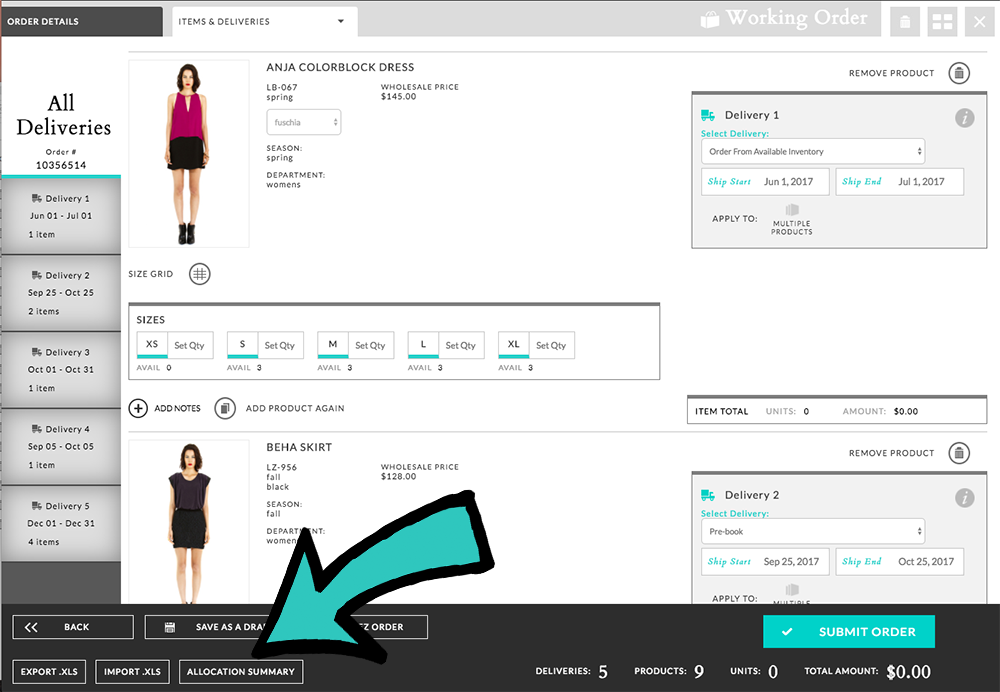Click the Products count 9
This screenshot has height=692, width=1000.
pos(699,672)
